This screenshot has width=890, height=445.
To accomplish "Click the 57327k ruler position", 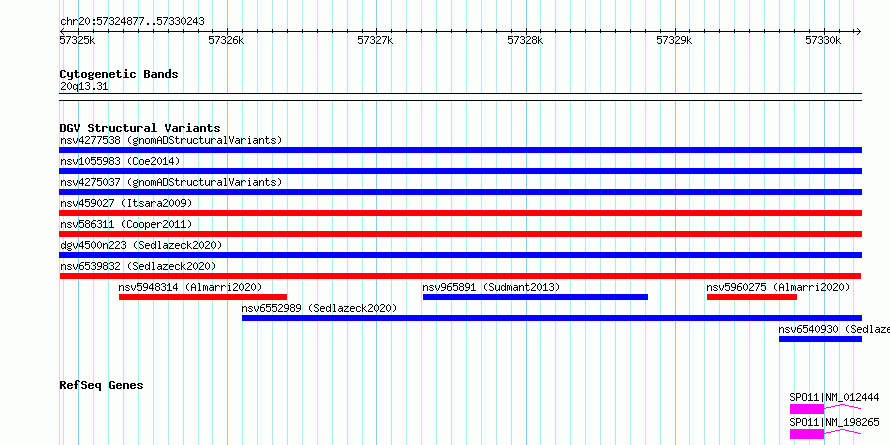I will [x=376, y=40].
